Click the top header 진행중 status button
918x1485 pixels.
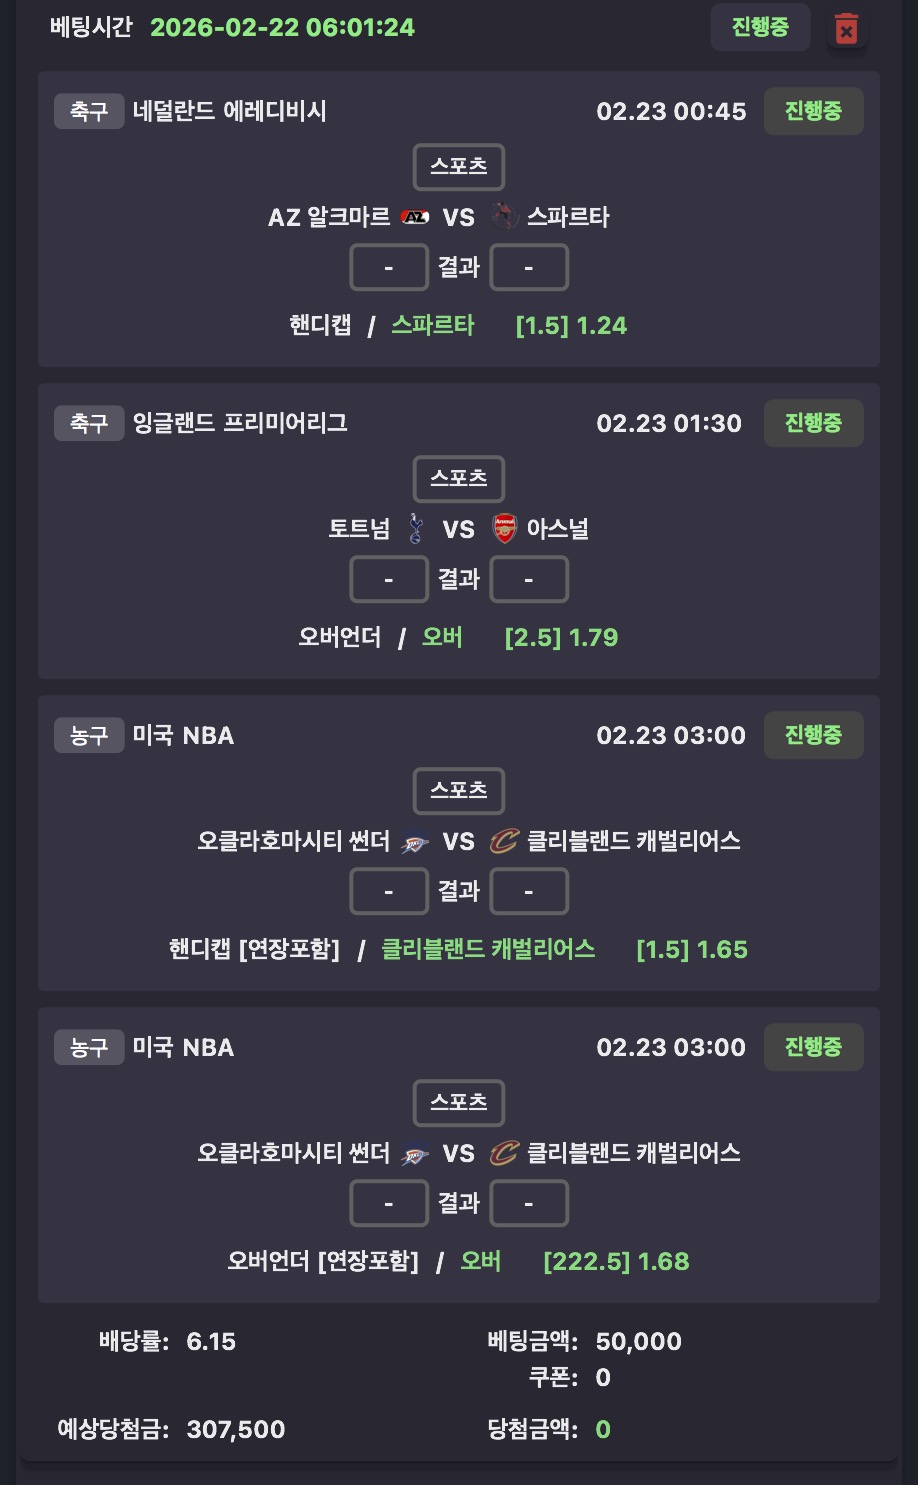click(760, 27)
